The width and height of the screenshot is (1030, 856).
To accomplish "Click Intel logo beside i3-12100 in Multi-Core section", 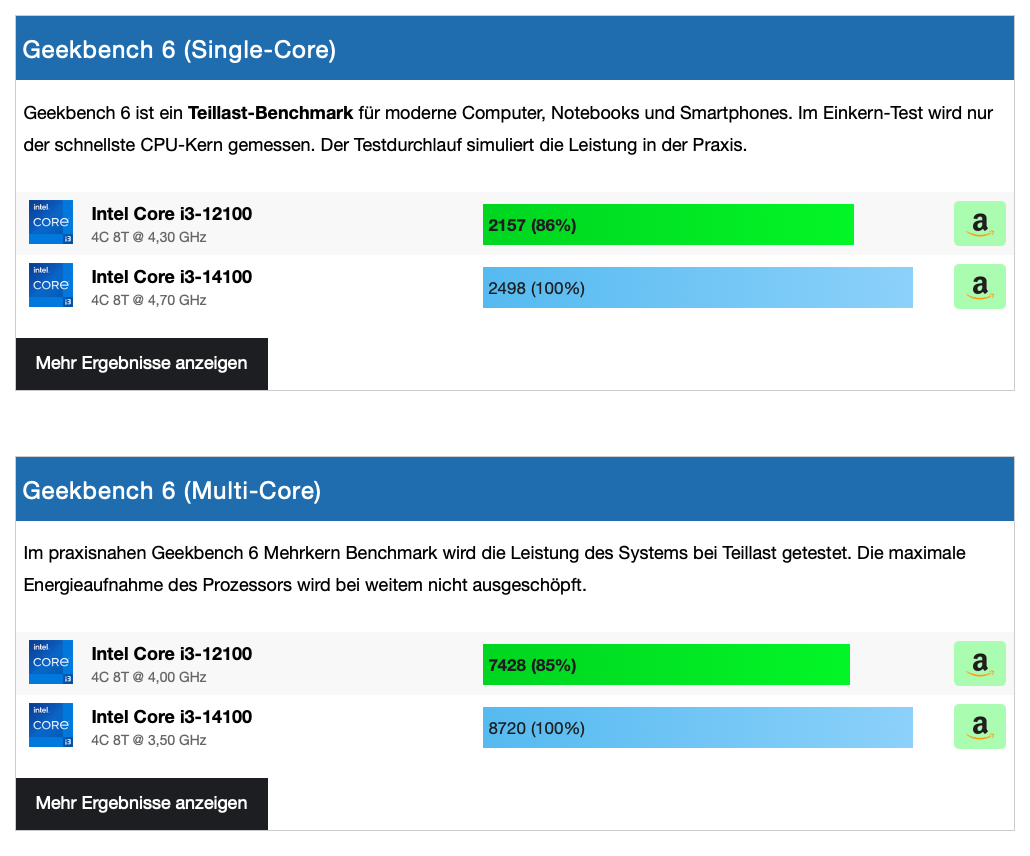I will (51, 663).
